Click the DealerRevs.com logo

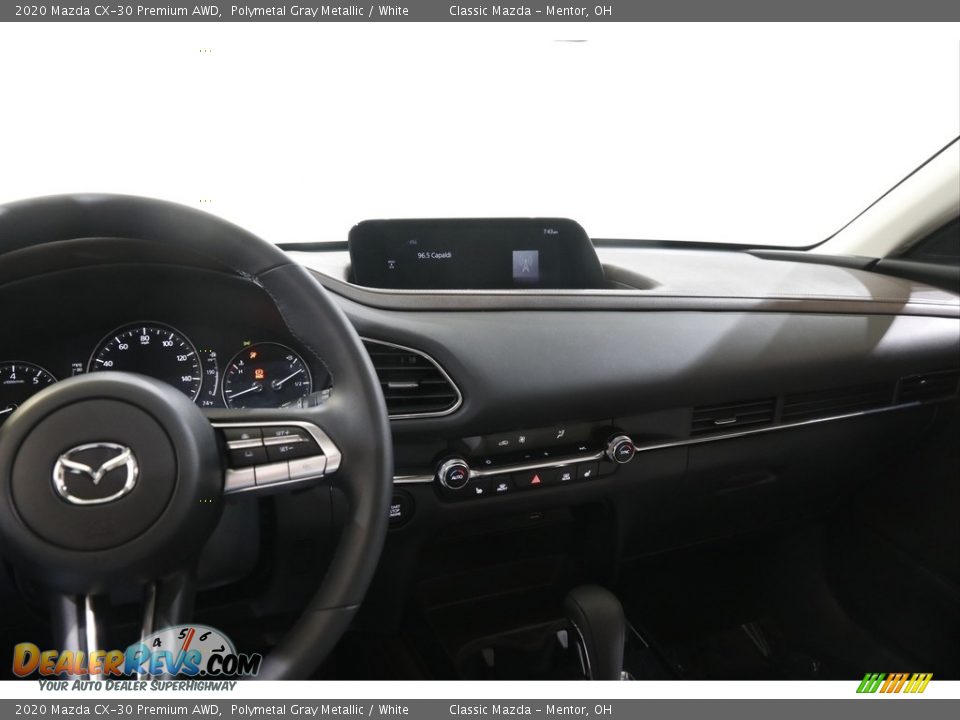pyautogui.click(x=136, y=660)
